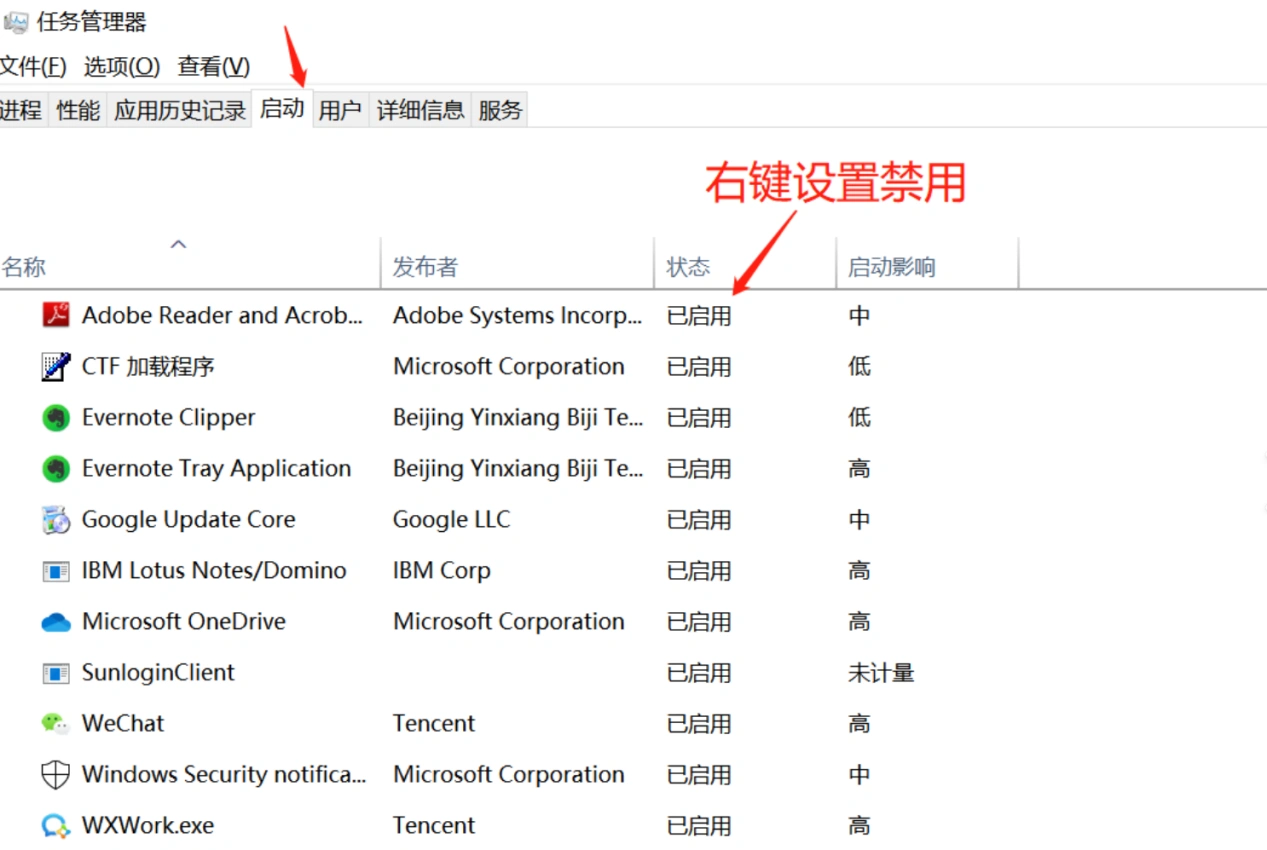Sort by the 名称 column header
This screenshot has width=1267, height=850.
[24, 267]
